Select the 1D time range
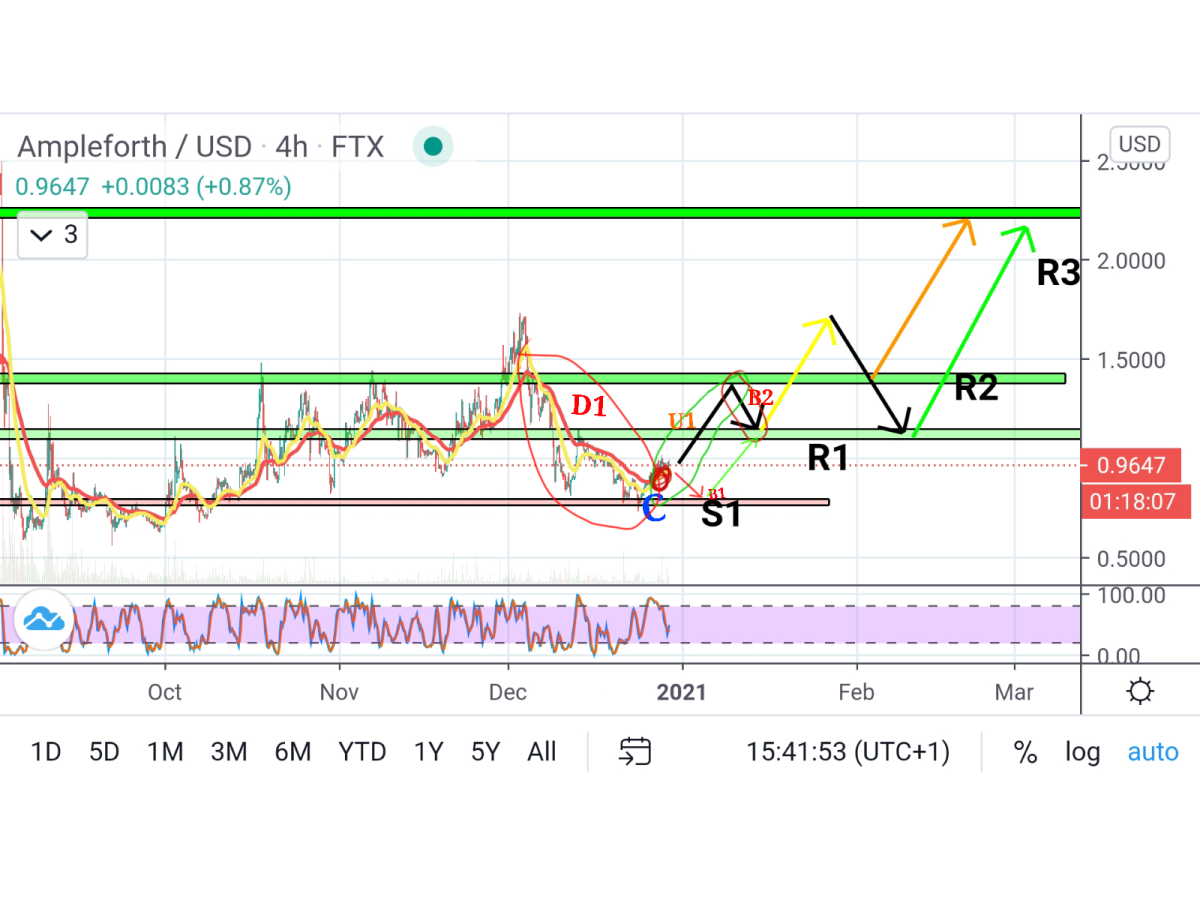 click(46, 752)
